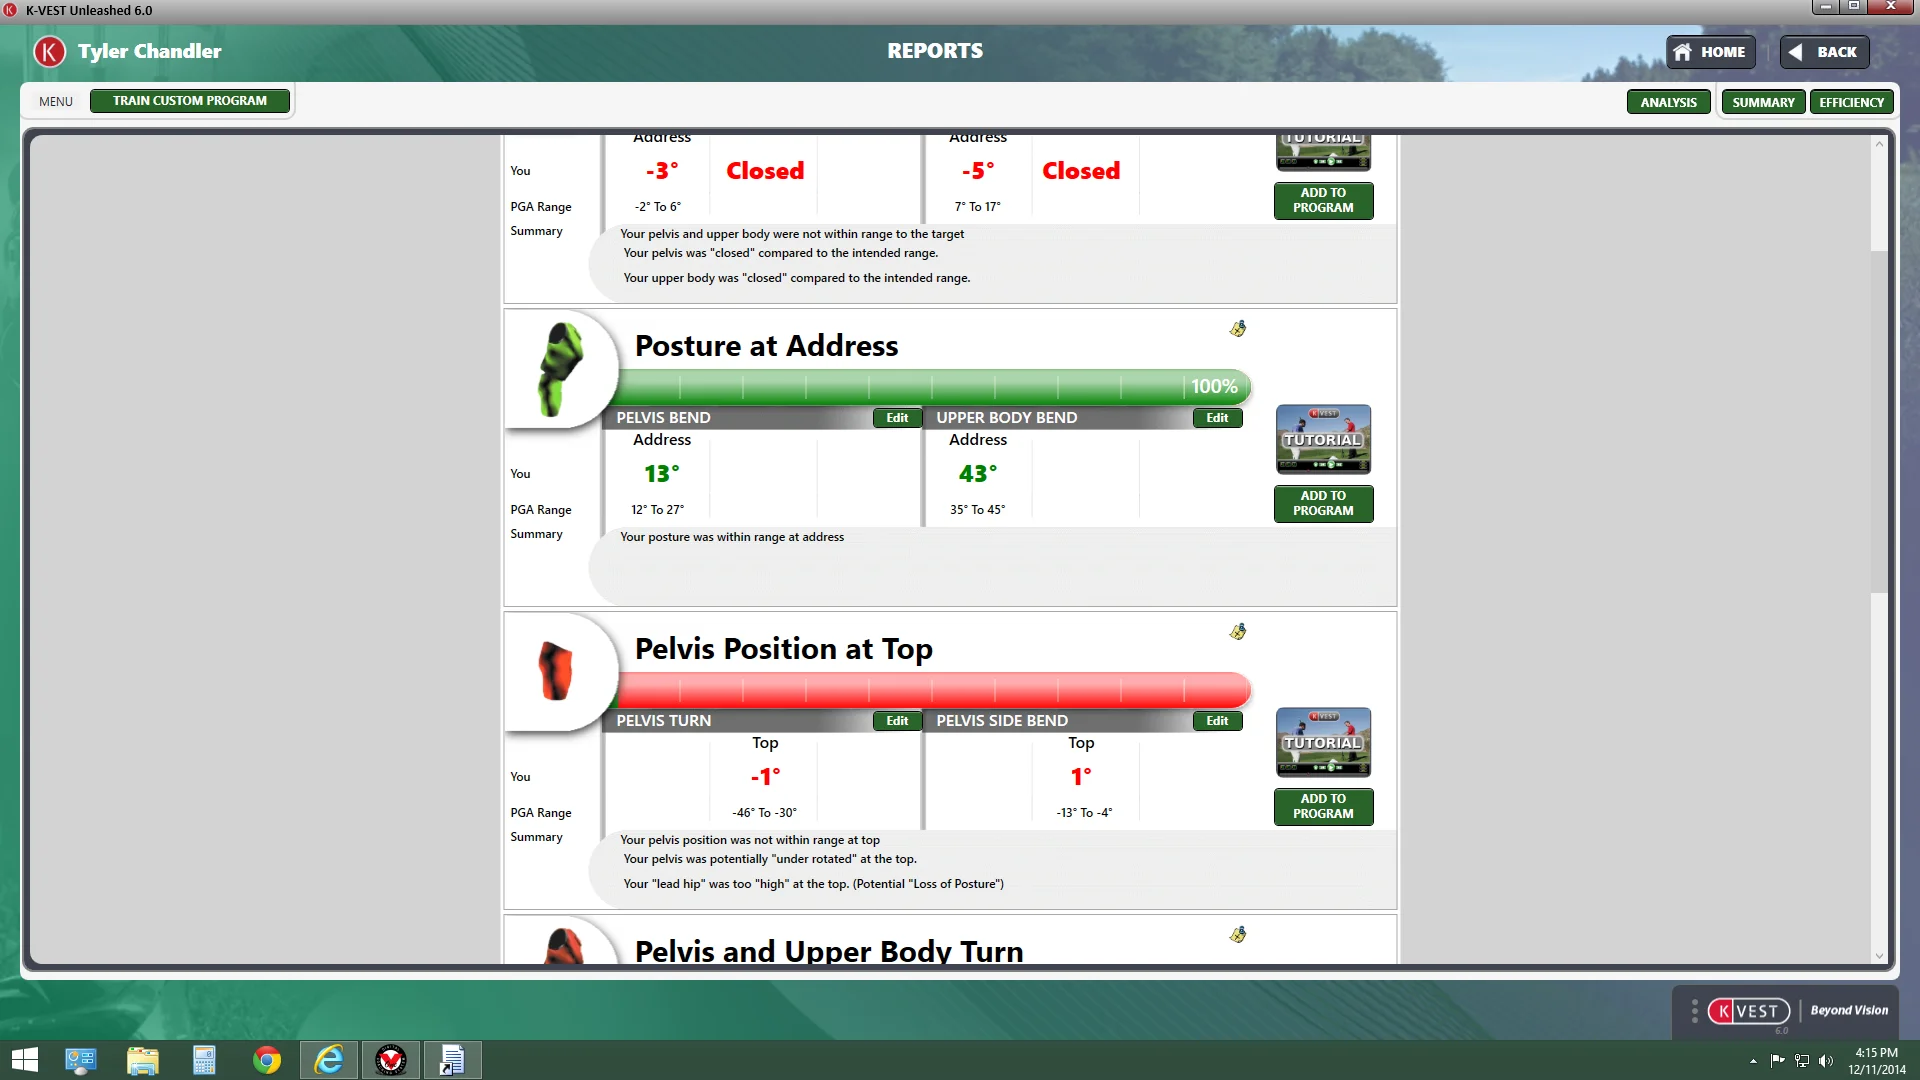This screenshot has height=1080, width=1920.
Task: Click the Posture at Address 100% progress bar
Action: 930,386
